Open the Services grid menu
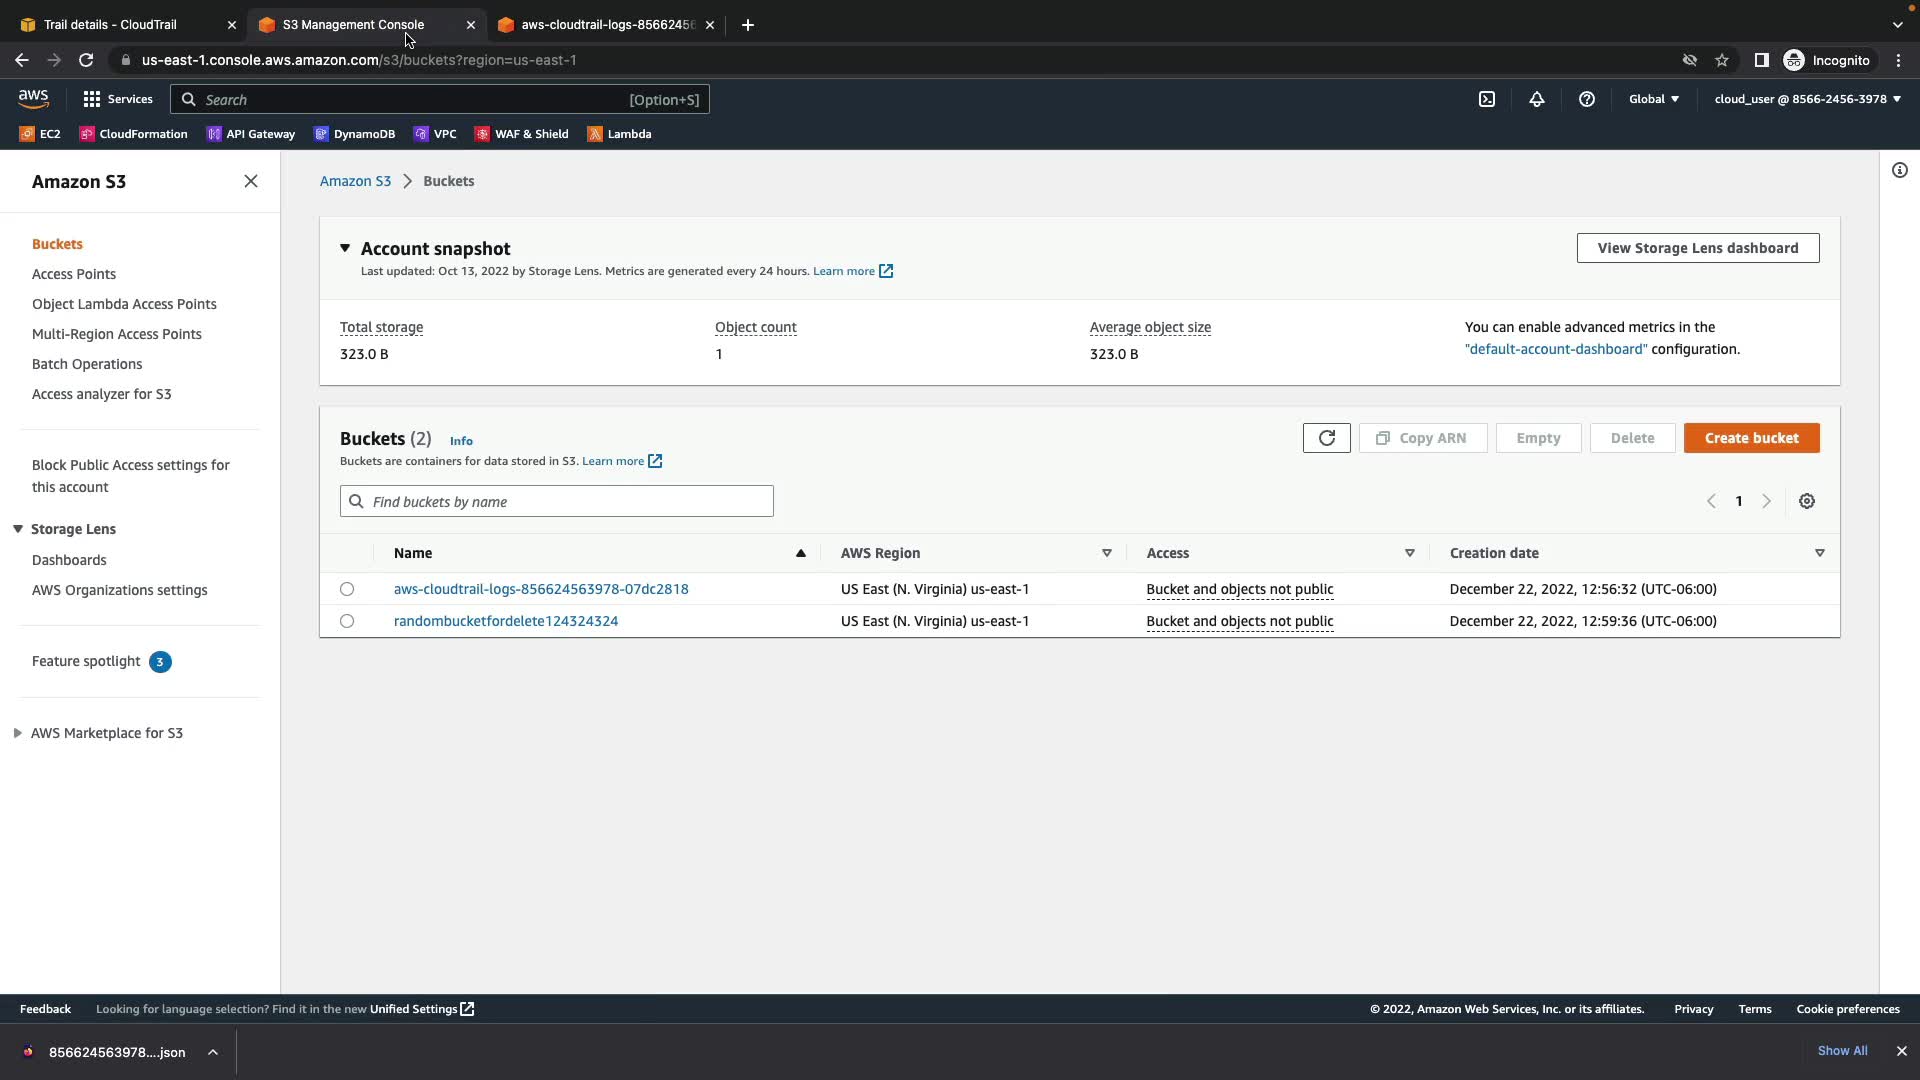The width and height of the screenshot is (1920, 1080). point(118,99)
